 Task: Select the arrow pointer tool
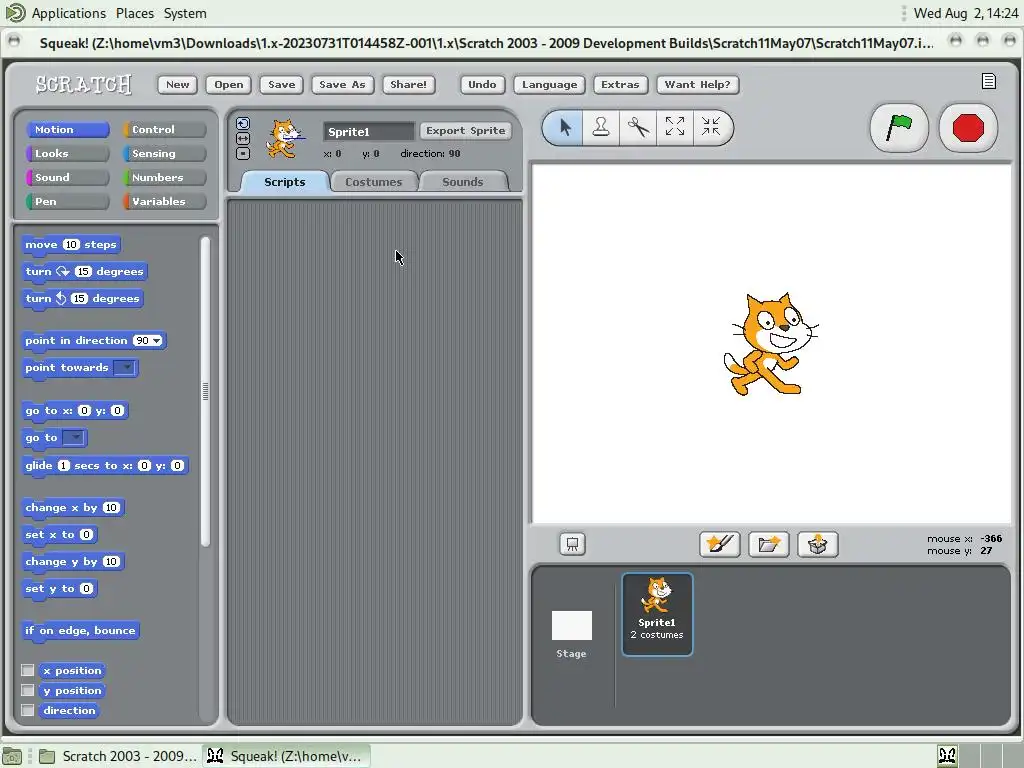coord(565,127)
